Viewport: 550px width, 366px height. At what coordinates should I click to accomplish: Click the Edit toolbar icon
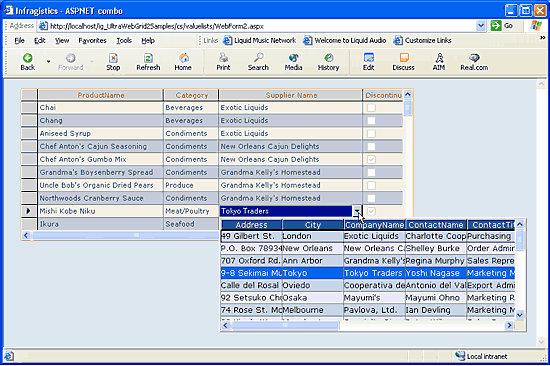(369, 62)
